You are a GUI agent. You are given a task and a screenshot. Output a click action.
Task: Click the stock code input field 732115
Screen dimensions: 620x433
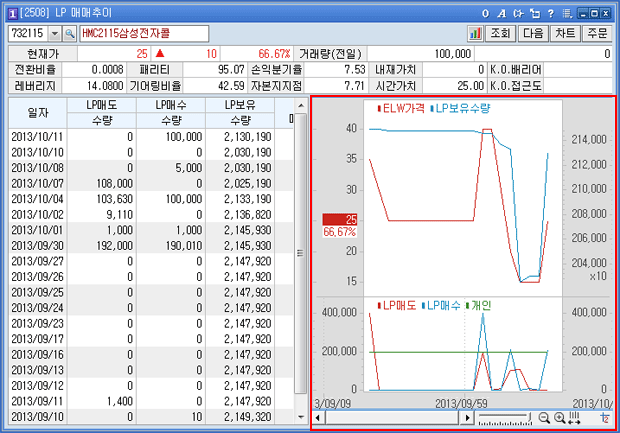point(27,33)
